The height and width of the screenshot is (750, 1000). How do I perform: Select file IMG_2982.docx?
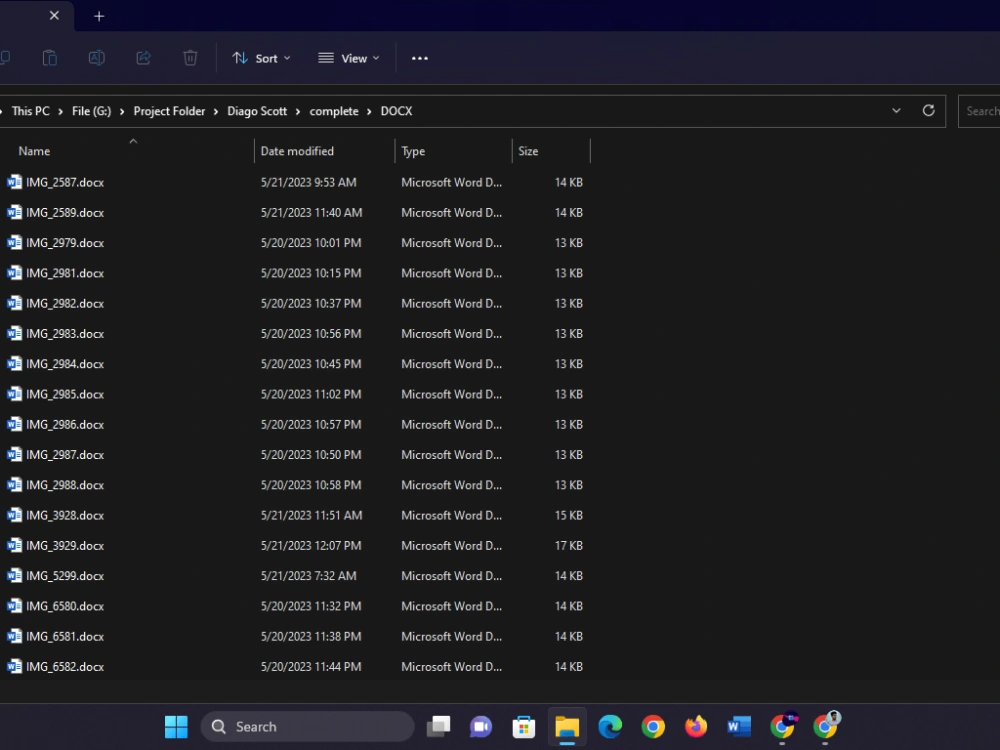64,304
